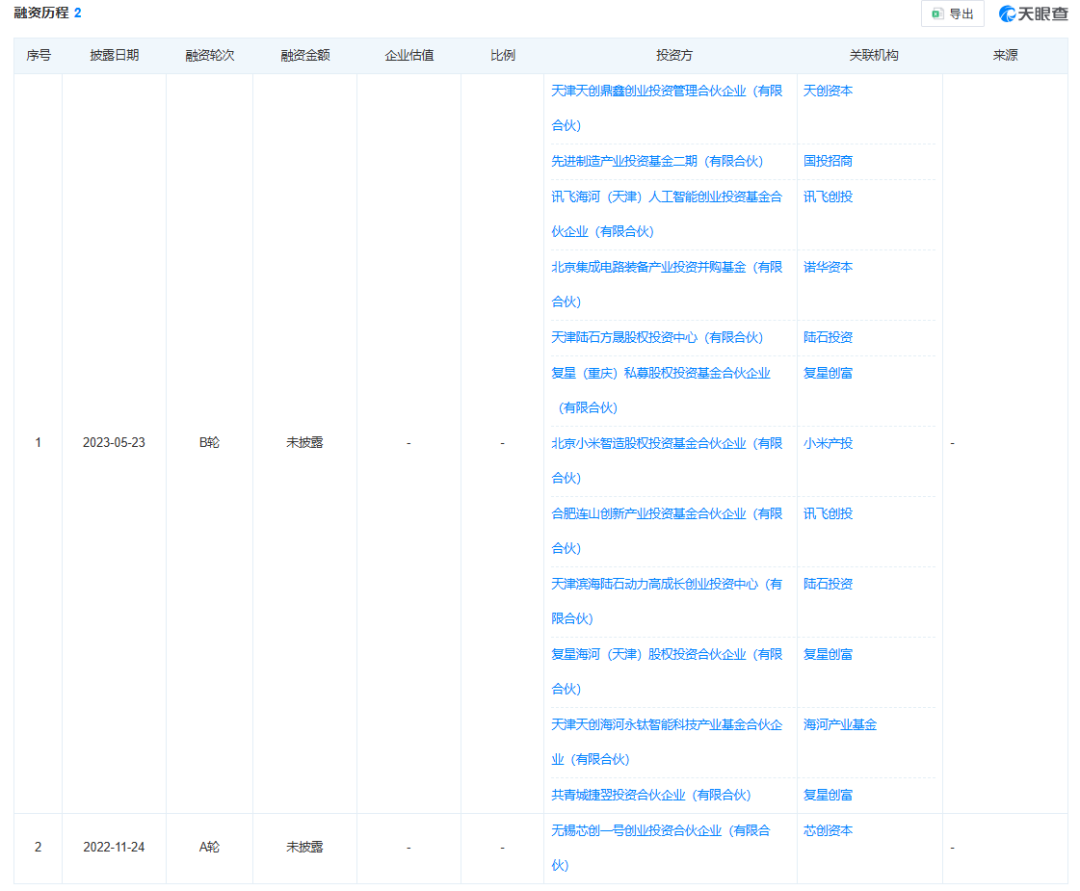Open 先进制造产业投资基金二期 investor link

tap(657, 161)
